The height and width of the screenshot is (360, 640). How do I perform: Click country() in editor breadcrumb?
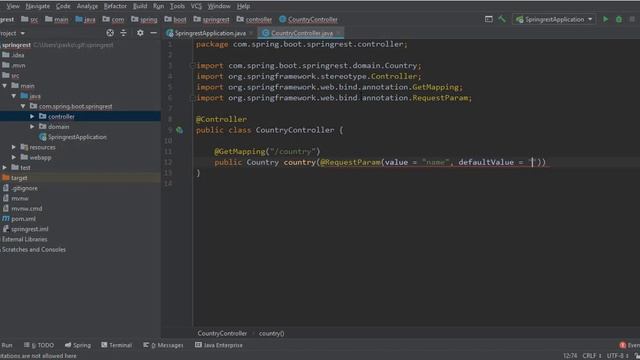(271, 333)
